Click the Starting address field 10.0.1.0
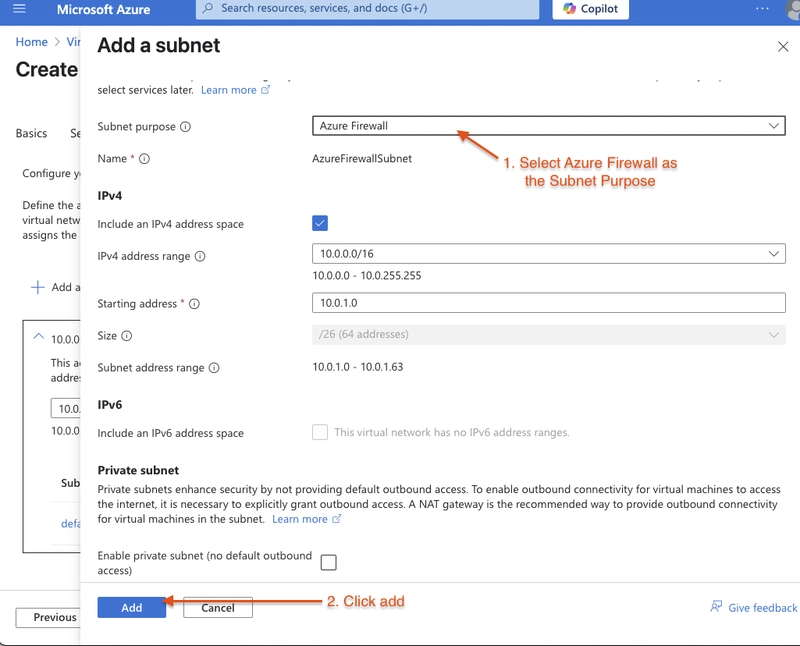The width and height of the screenshot is (800, 646). click(x=548, y=303)
